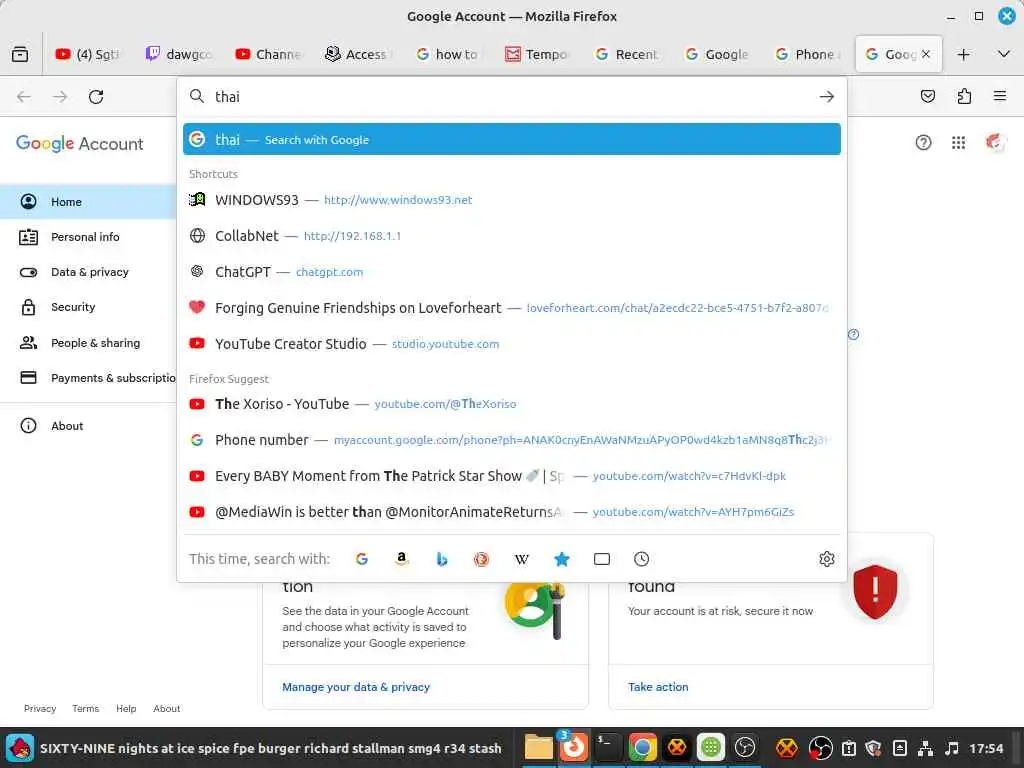Viewport: 1024px width, 768px height.
Task: Open Security in the sidebar
Action: click(x=88, y=307)
